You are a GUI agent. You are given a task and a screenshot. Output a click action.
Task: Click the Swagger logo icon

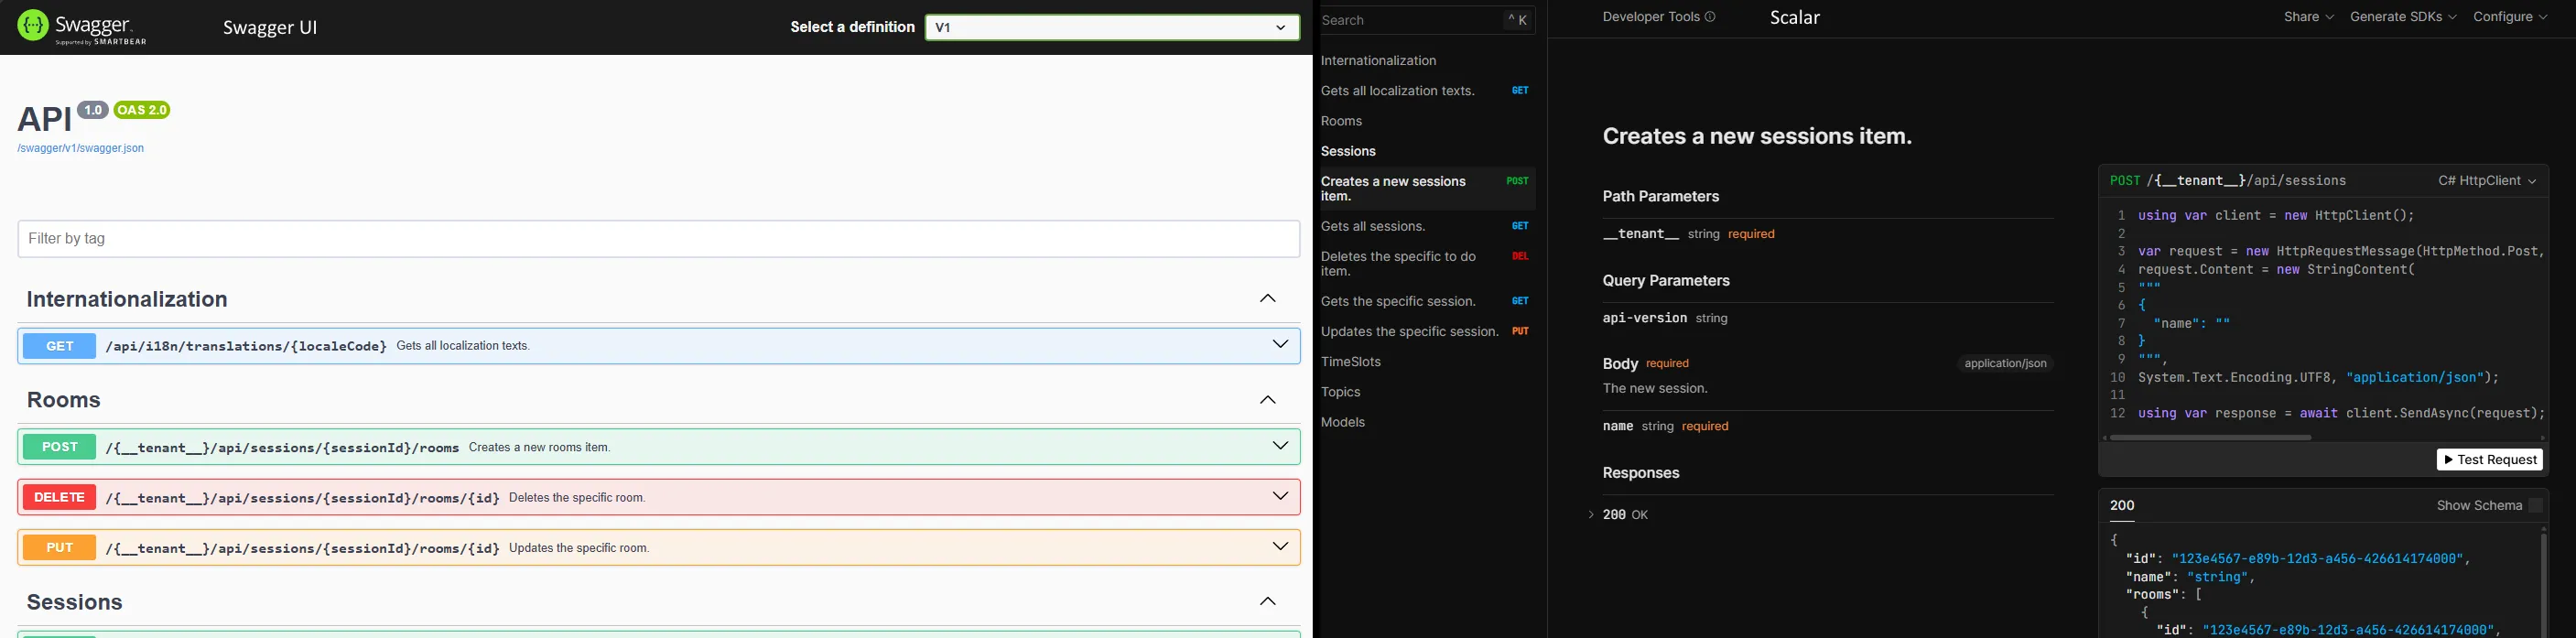point(33,26)
